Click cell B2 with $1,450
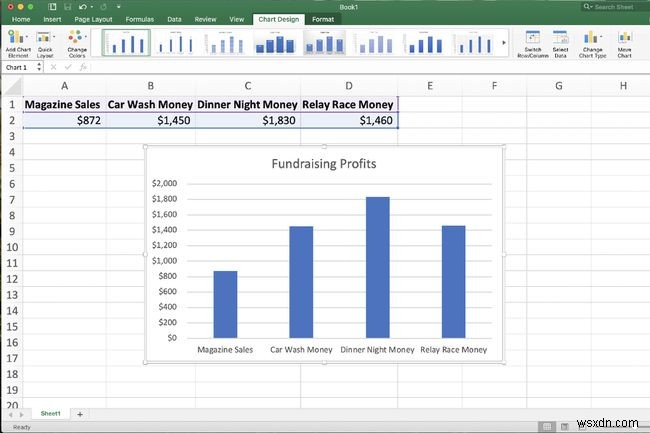This screenshot has width=650, height=433. click(150, 120)
